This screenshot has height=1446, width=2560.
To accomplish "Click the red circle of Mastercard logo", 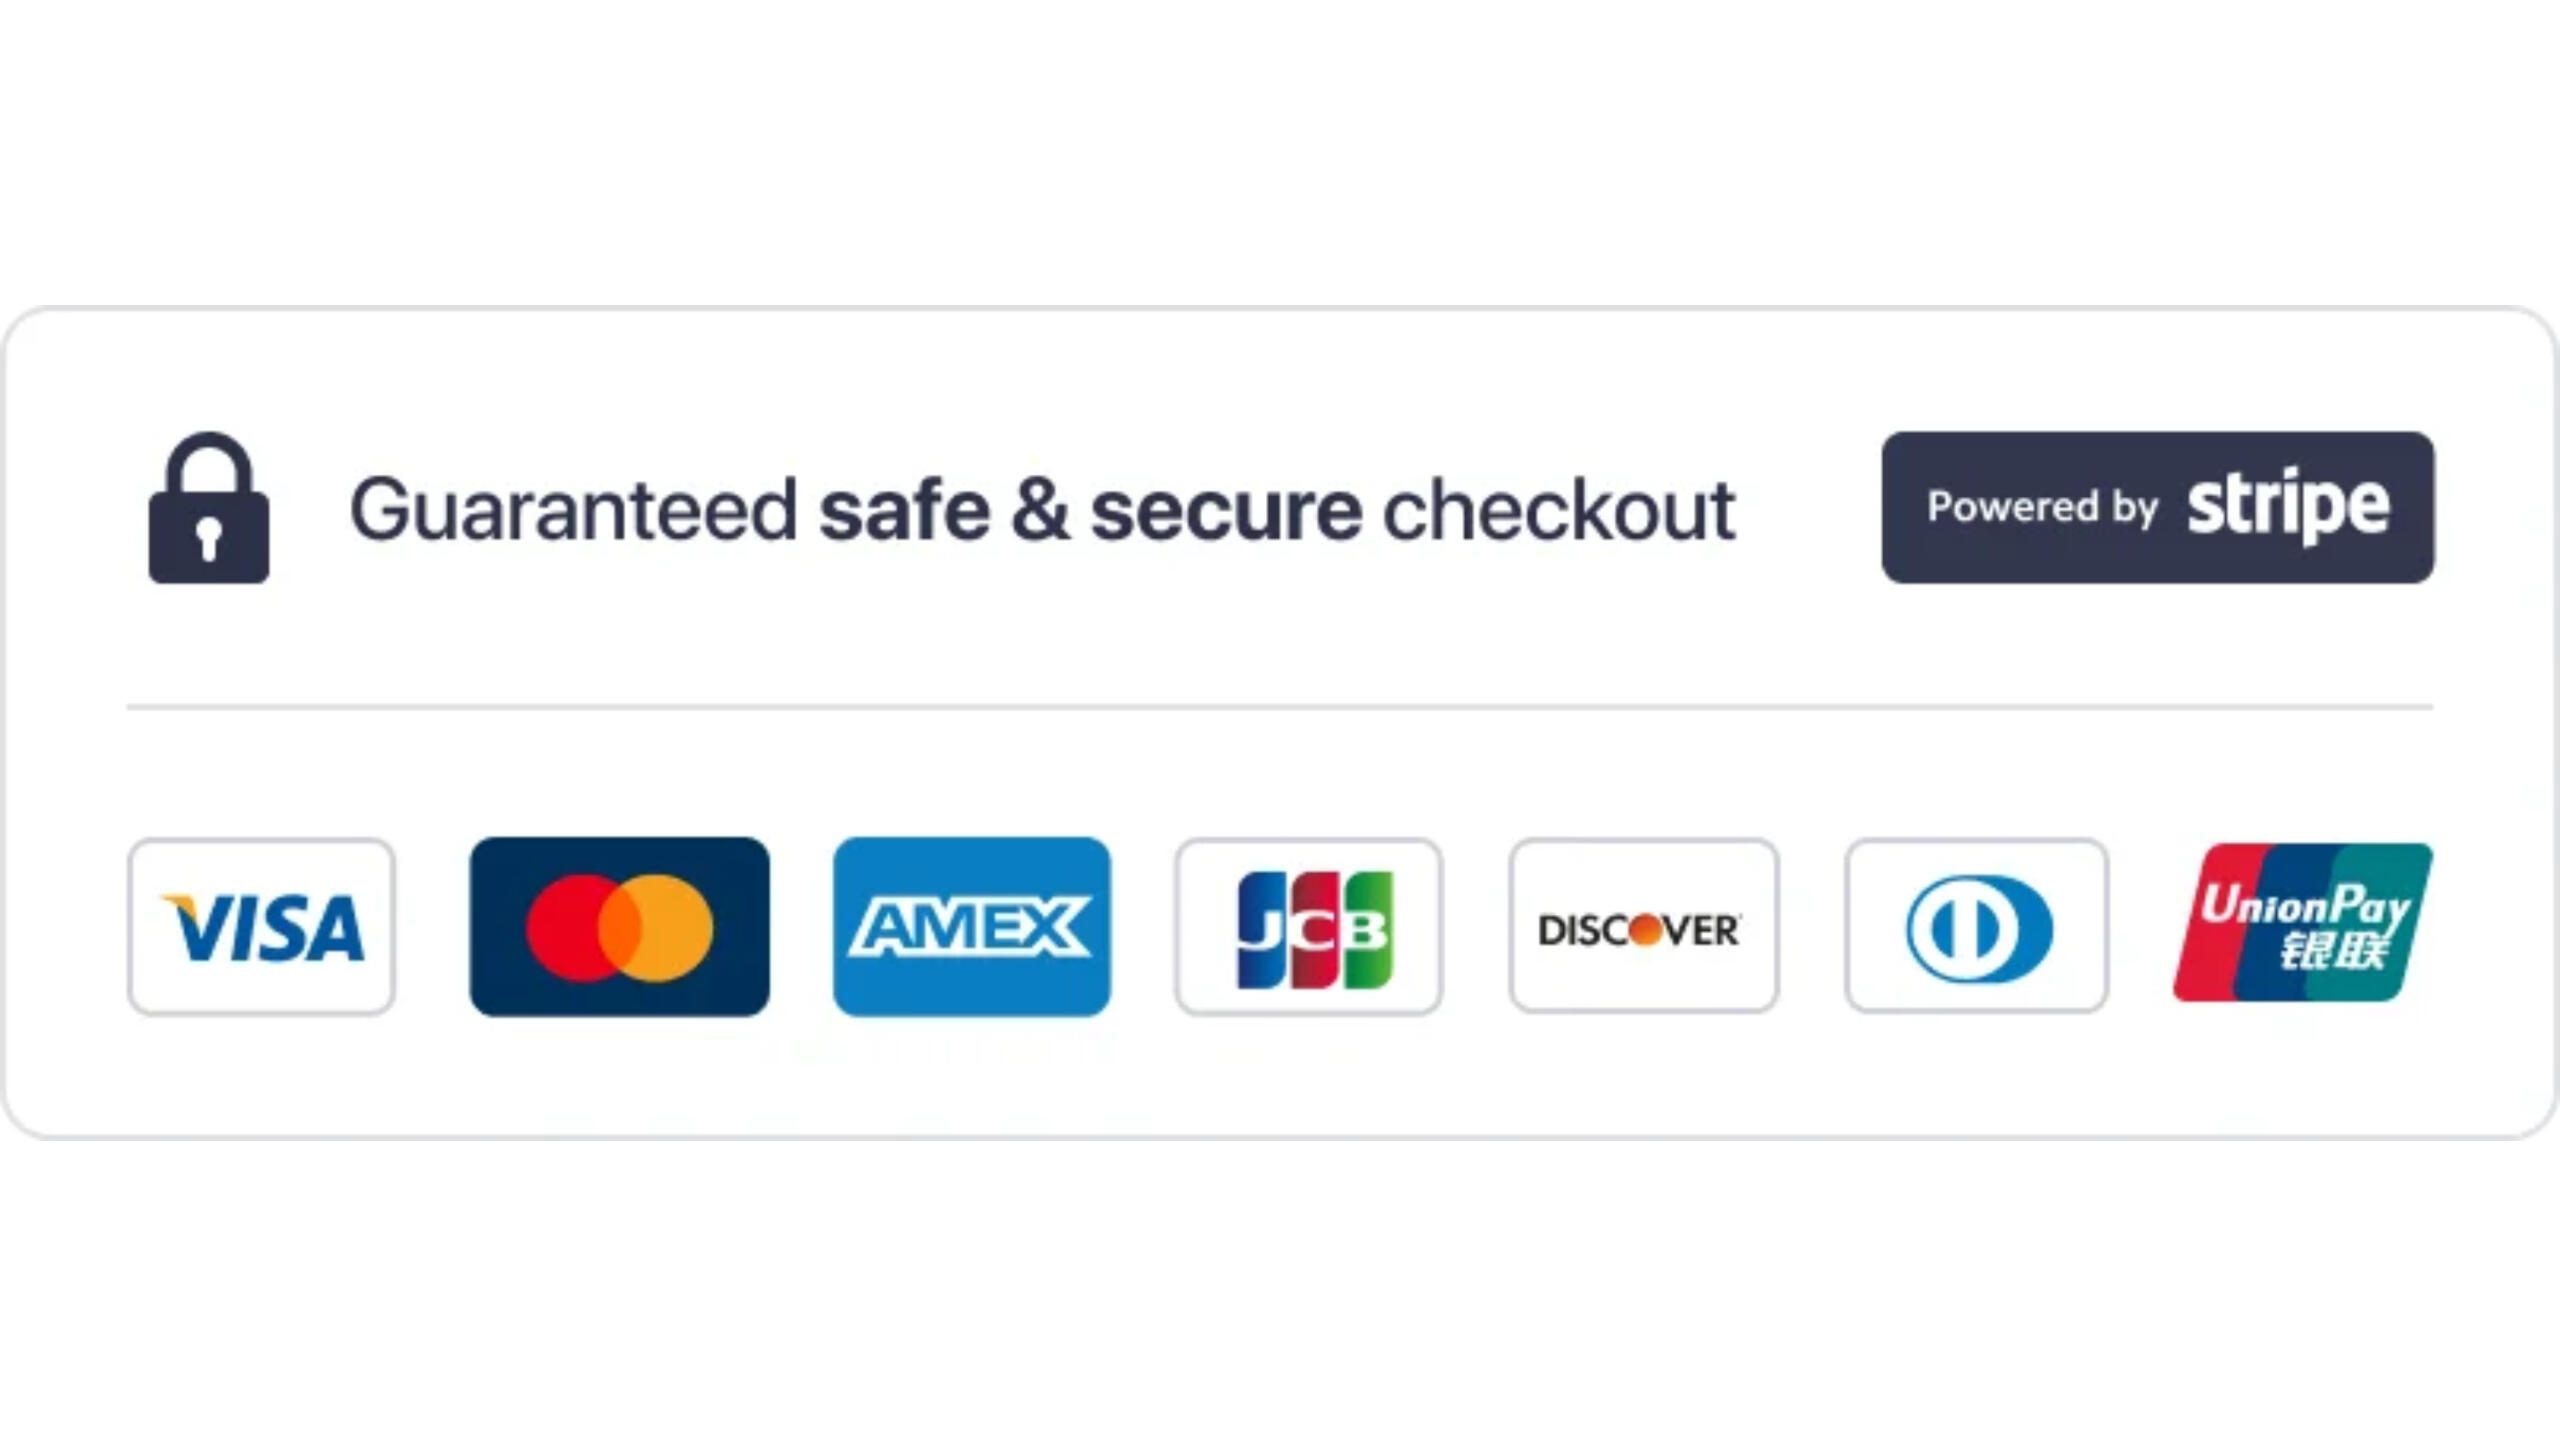I will (x=565, y=927).
